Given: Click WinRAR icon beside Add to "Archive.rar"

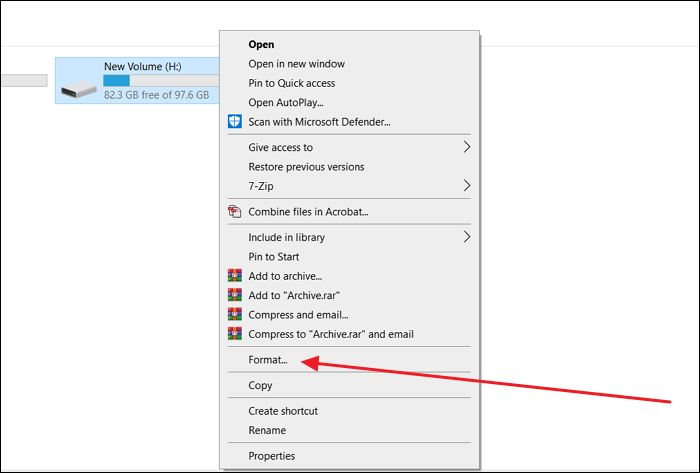Looking at the screenshot, I should click(235, 295).
